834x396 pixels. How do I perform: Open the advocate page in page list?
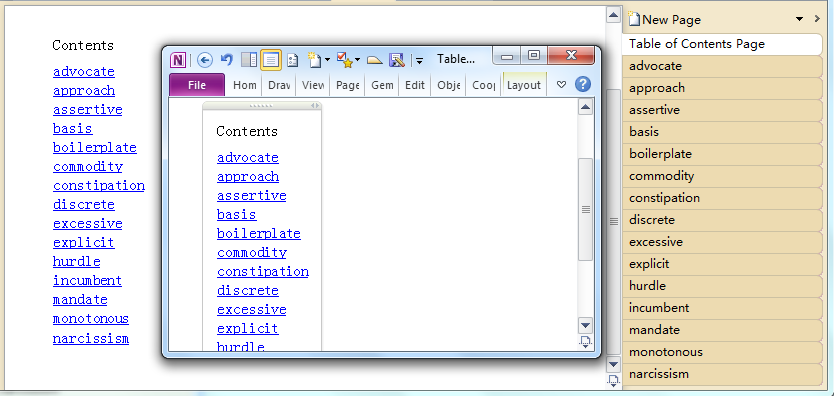pyautogui.click(x=722, y=66)
